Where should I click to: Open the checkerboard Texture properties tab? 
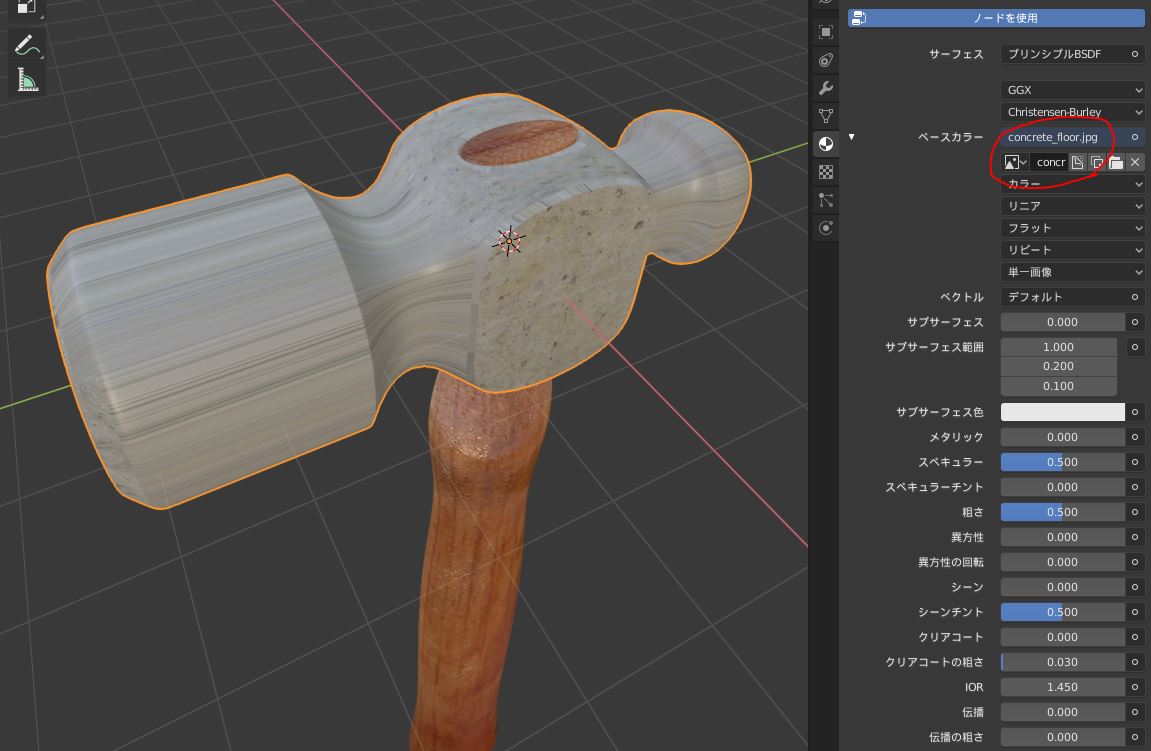[x=826, y=172]
